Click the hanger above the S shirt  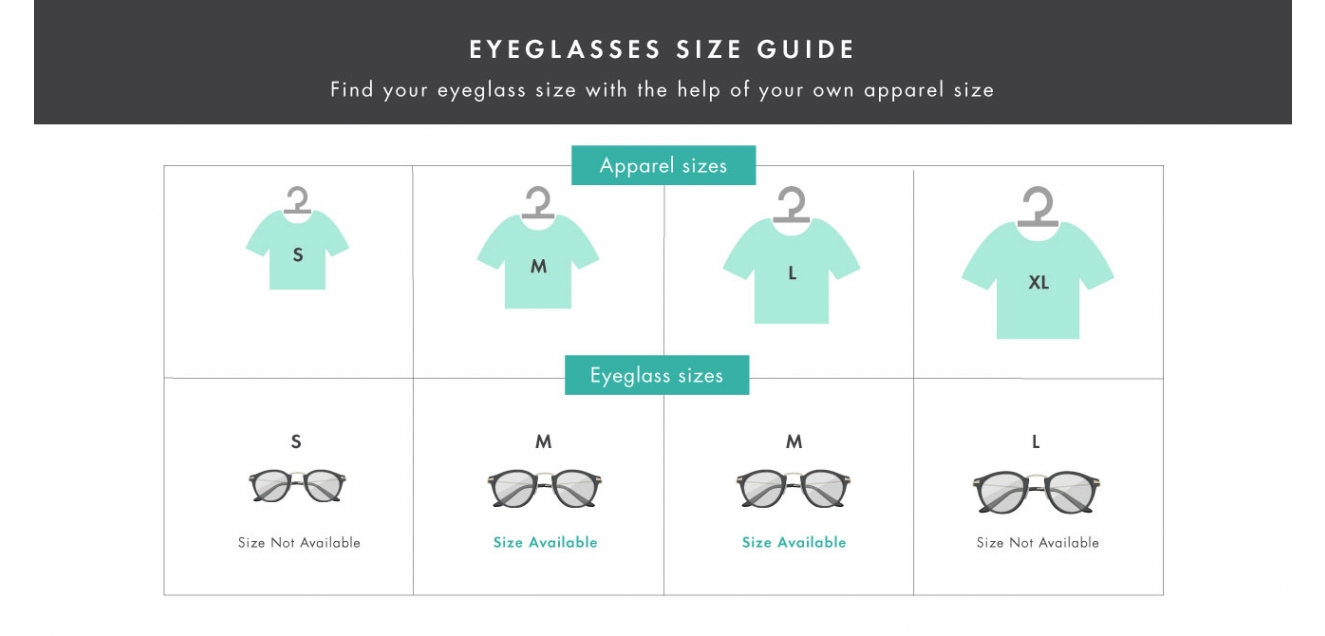tap(297, 201)
